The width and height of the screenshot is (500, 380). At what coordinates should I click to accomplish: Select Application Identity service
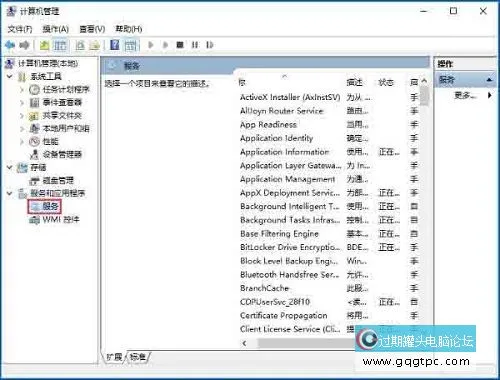(x=276, y=138)
